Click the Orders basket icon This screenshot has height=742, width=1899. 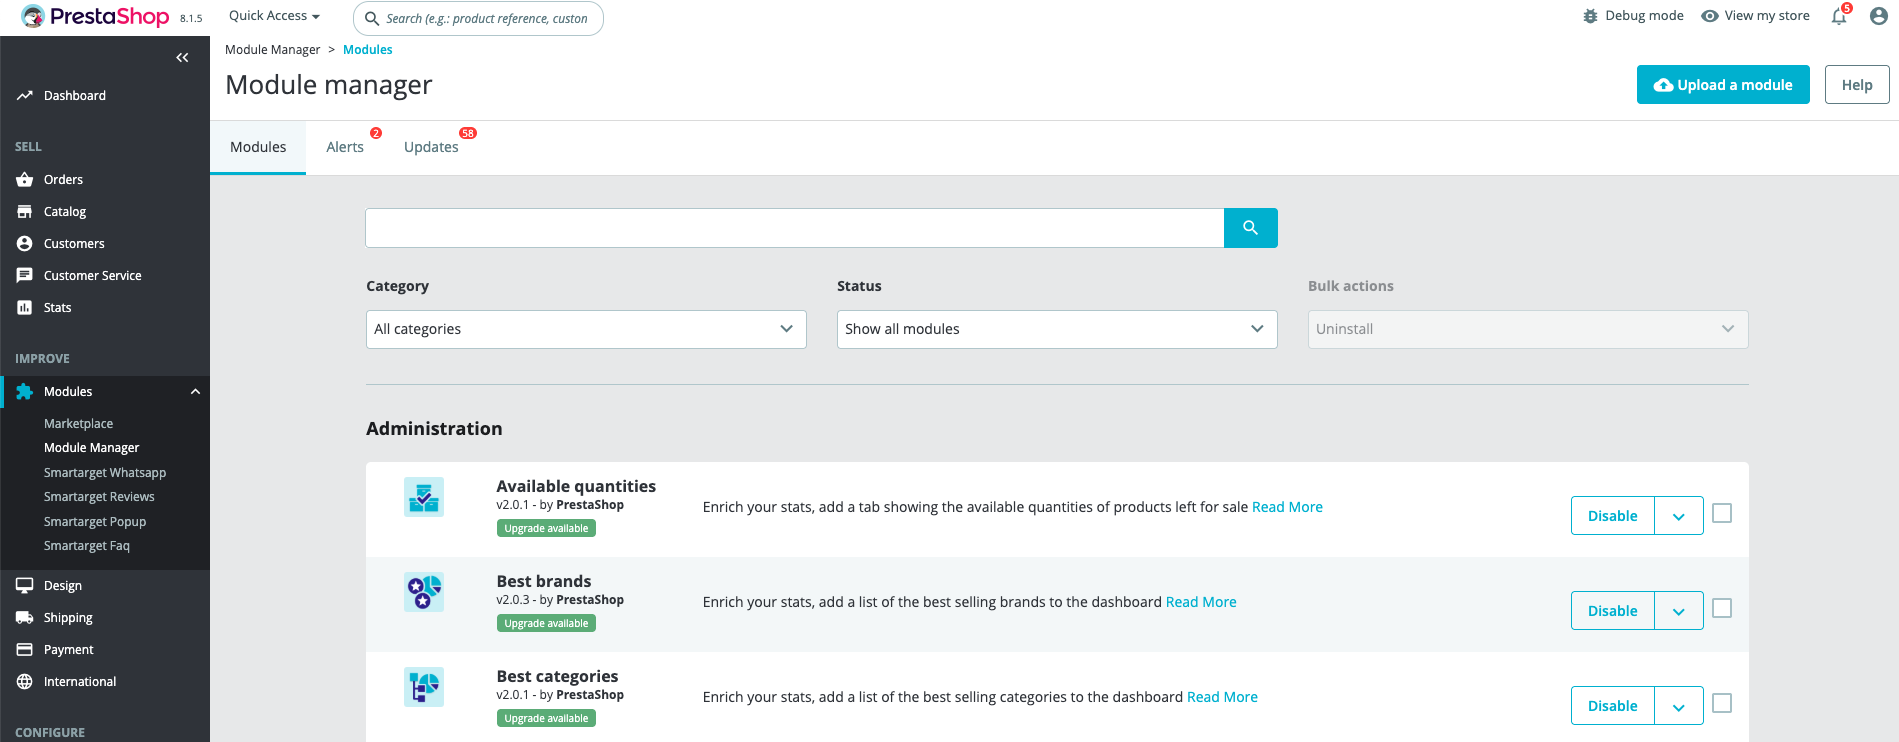[x=25, y=180]
